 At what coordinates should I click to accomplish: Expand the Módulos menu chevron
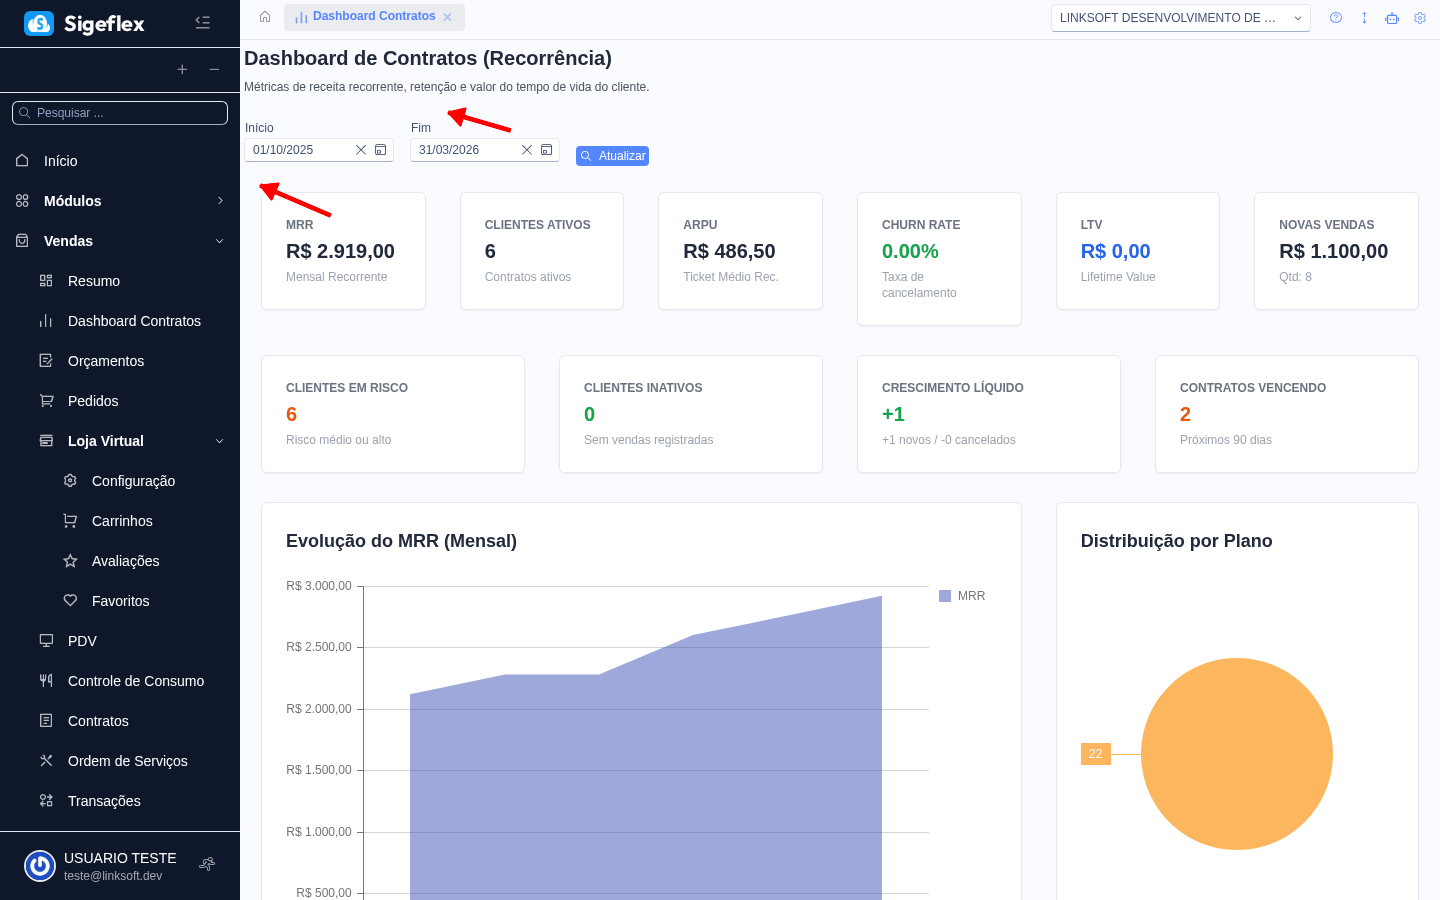click(220, 200)
